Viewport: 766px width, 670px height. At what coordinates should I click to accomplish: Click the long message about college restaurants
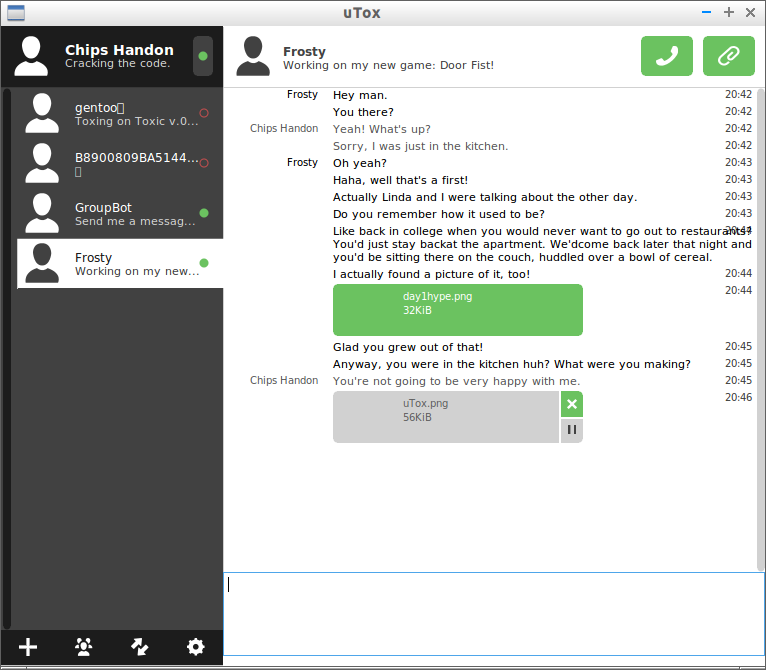coord(542,244)
